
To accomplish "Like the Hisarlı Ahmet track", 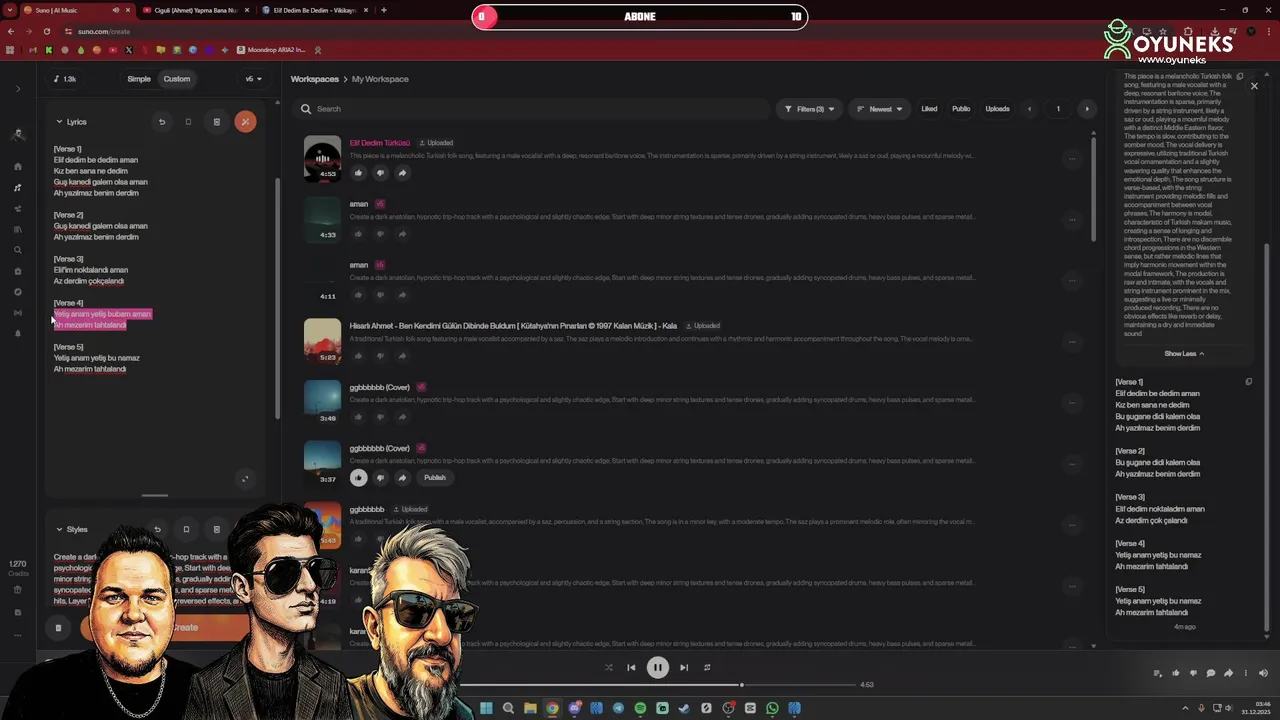I will click(358, 356).
